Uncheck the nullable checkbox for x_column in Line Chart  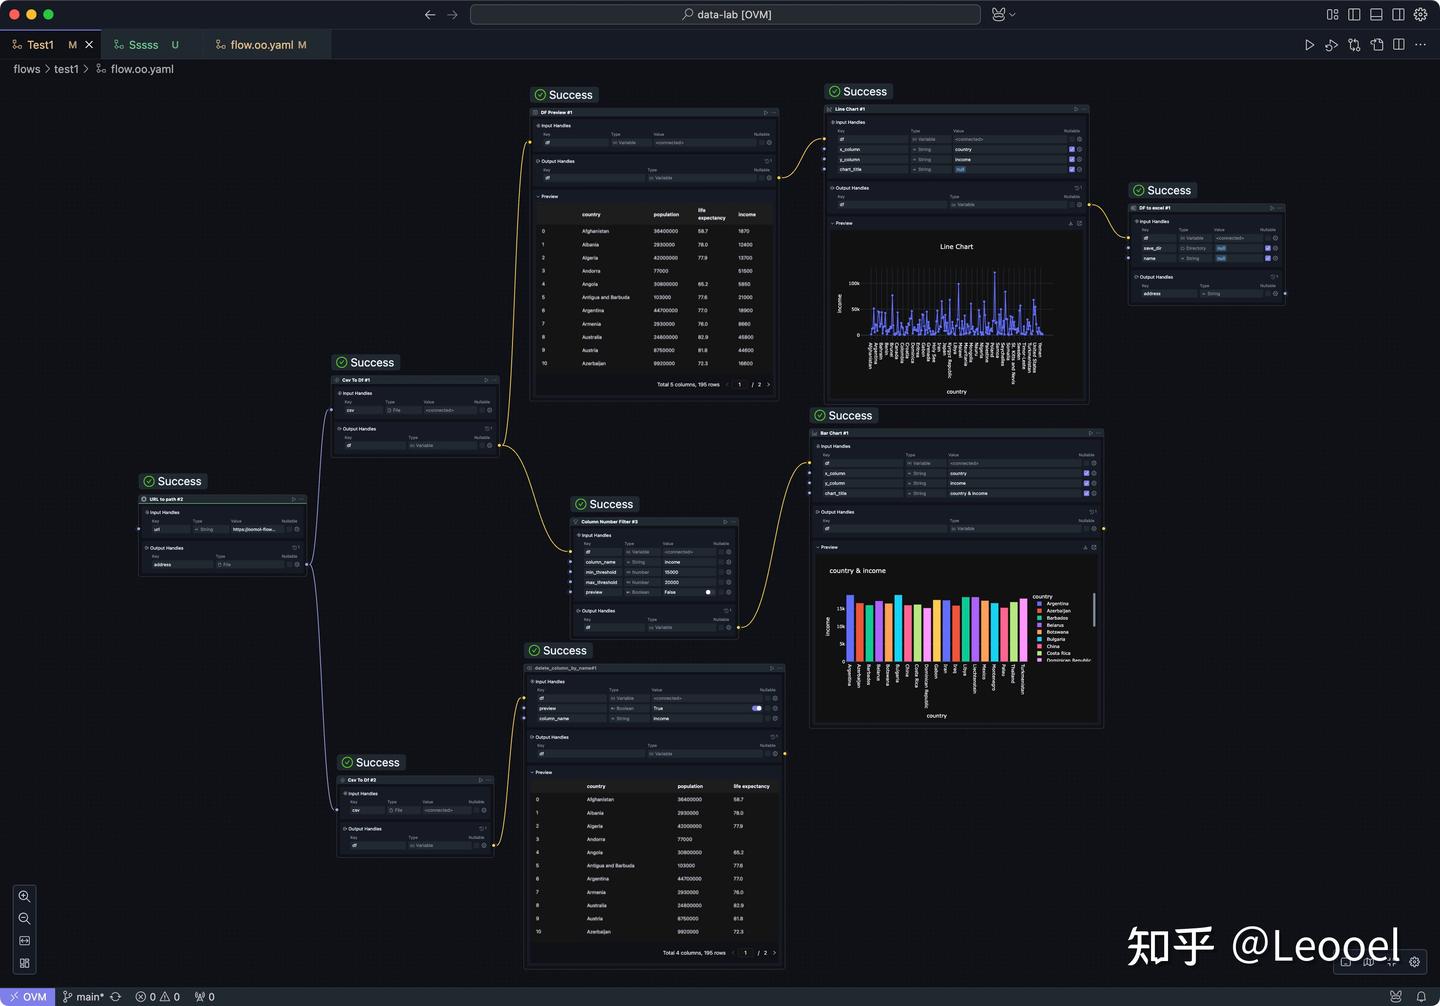pyautogui.click(x=1072, y=149)
